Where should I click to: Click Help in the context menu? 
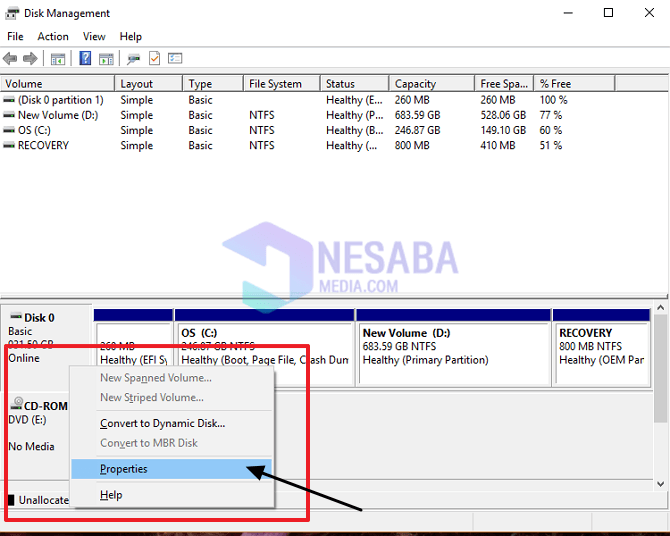click(x=111, y=495)
